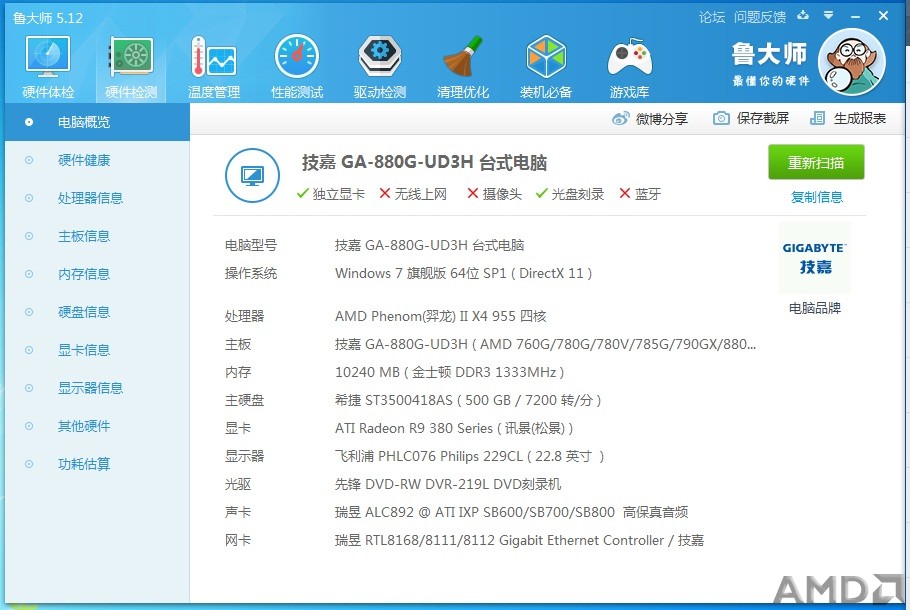Viewport: 910px width, 610px height.
Task: Click the 瑞昱 ALC892 sound card value
Action: click(511, 512)
